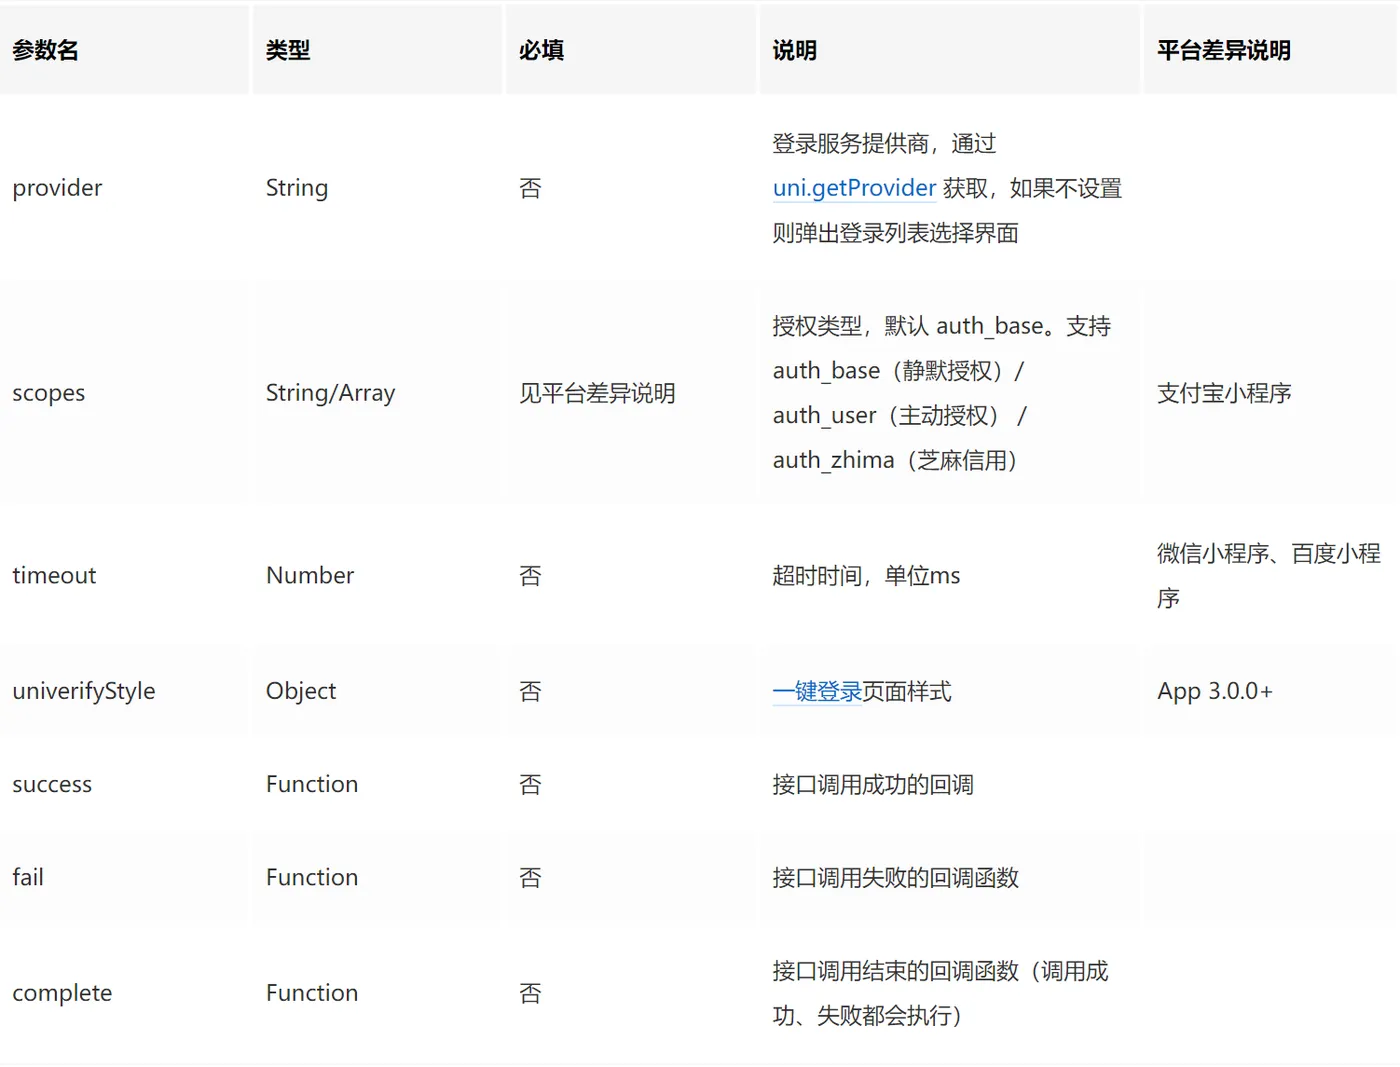
Task: Click the complete parameter name cell
Action: [62, 993]
